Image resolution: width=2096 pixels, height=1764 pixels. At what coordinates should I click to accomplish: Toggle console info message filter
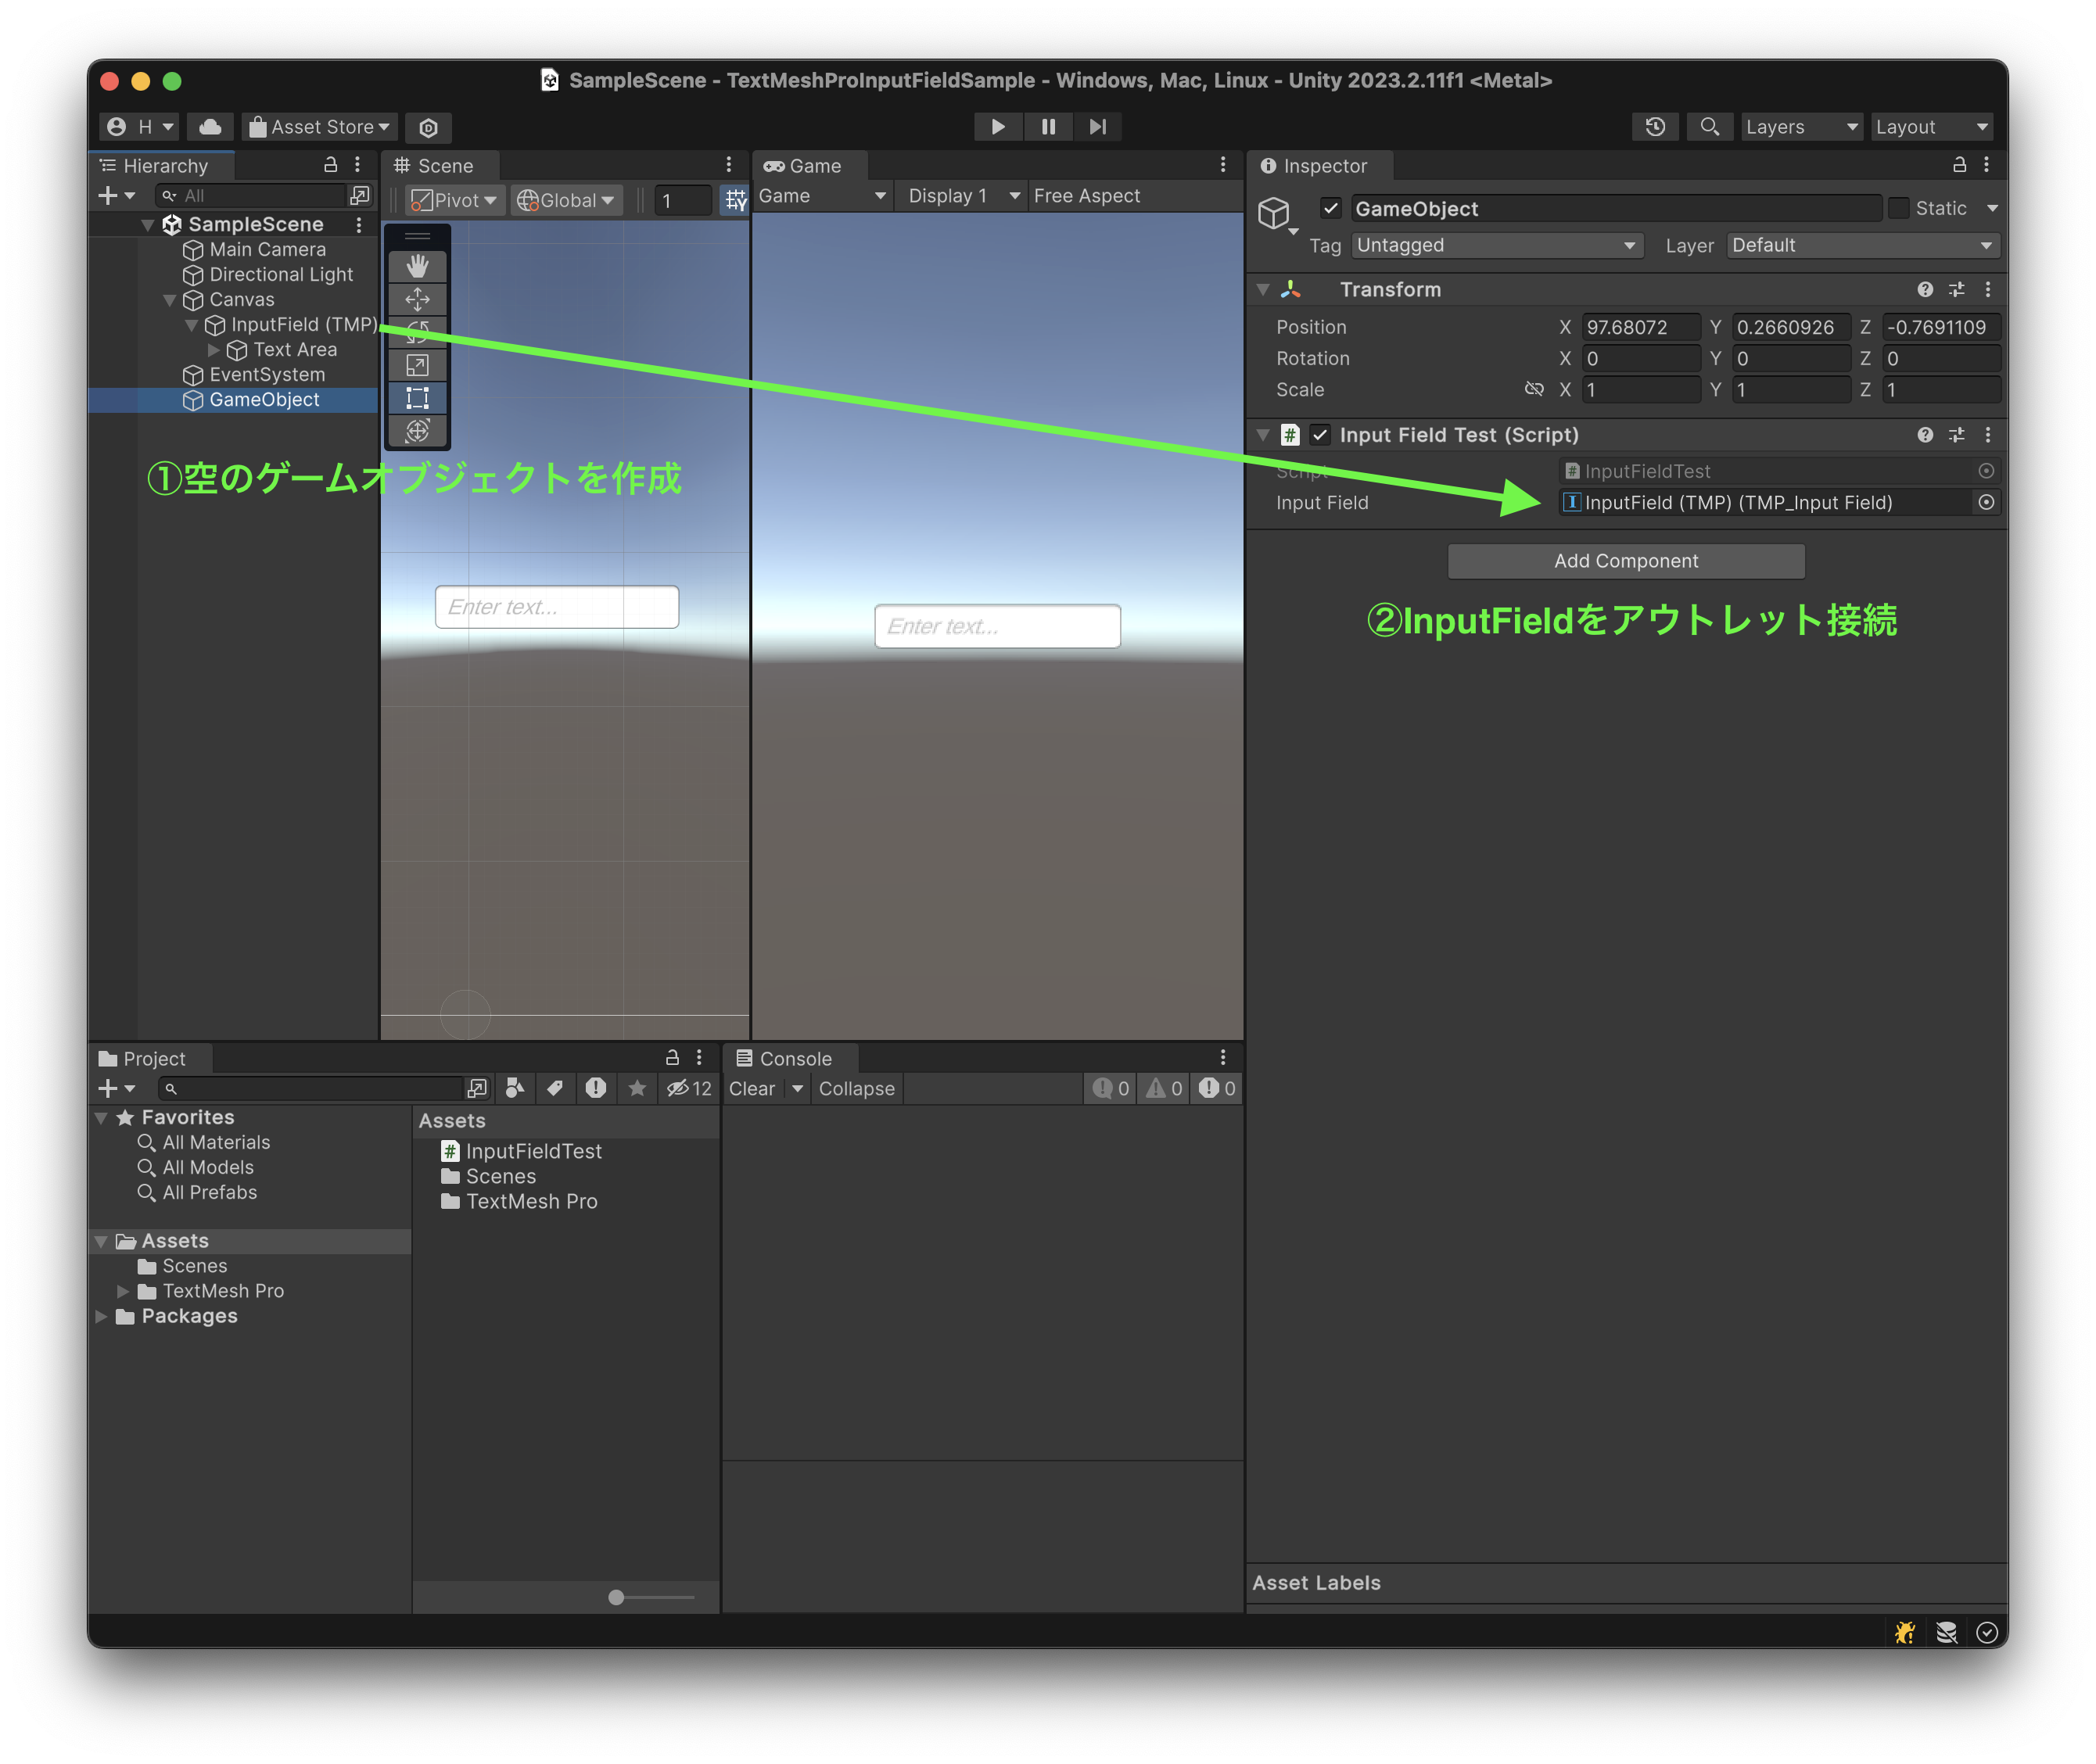[x=1110, y=1088]
